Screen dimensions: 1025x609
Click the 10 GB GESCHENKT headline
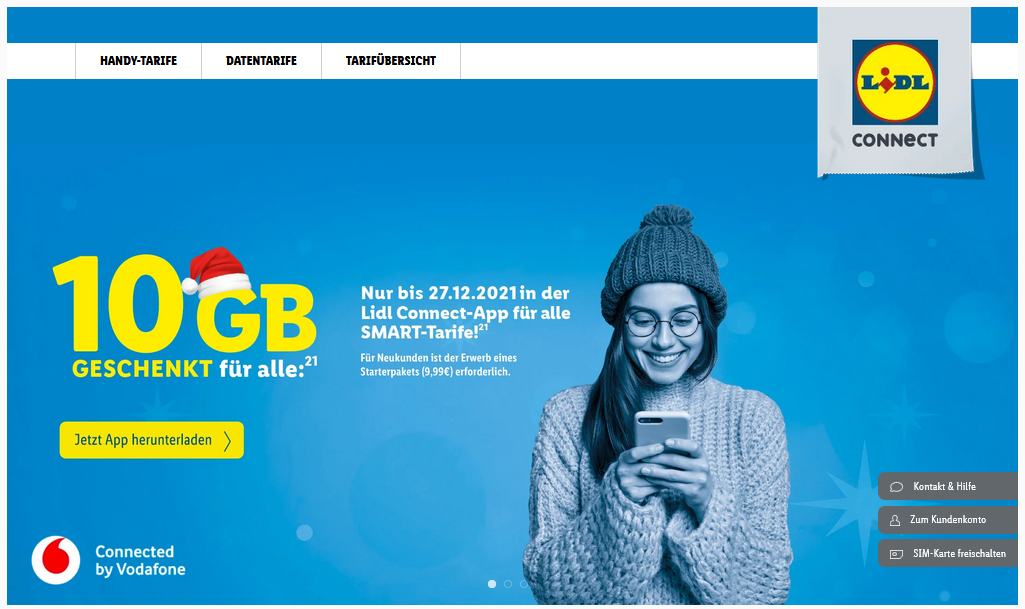pos(185,315)
